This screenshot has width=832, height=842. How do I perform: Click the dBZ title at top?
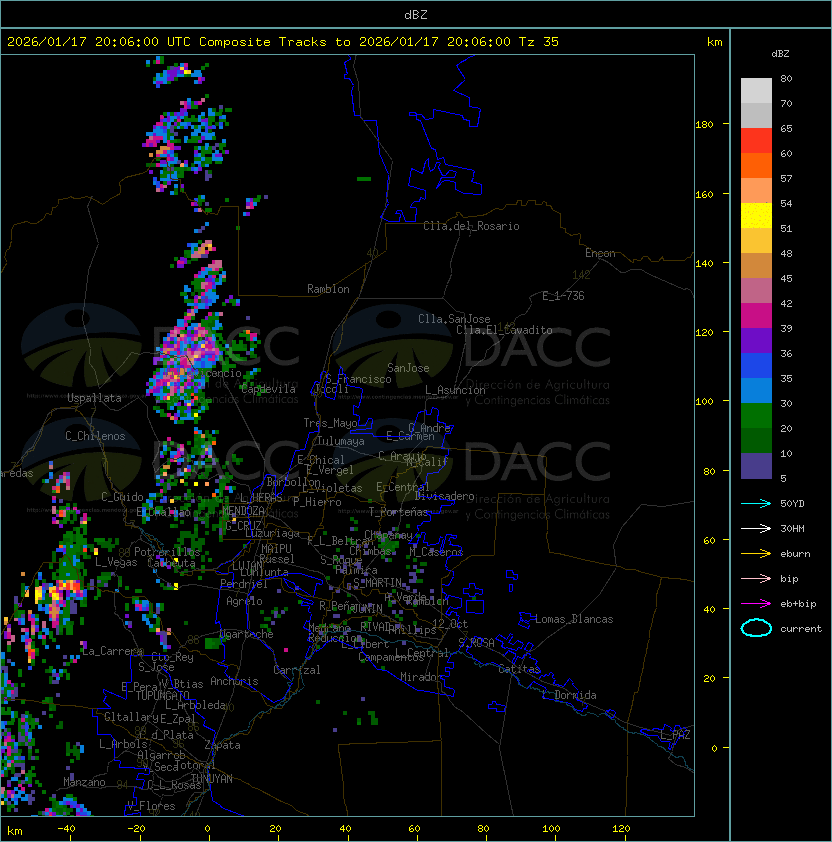tap(416, 14)
